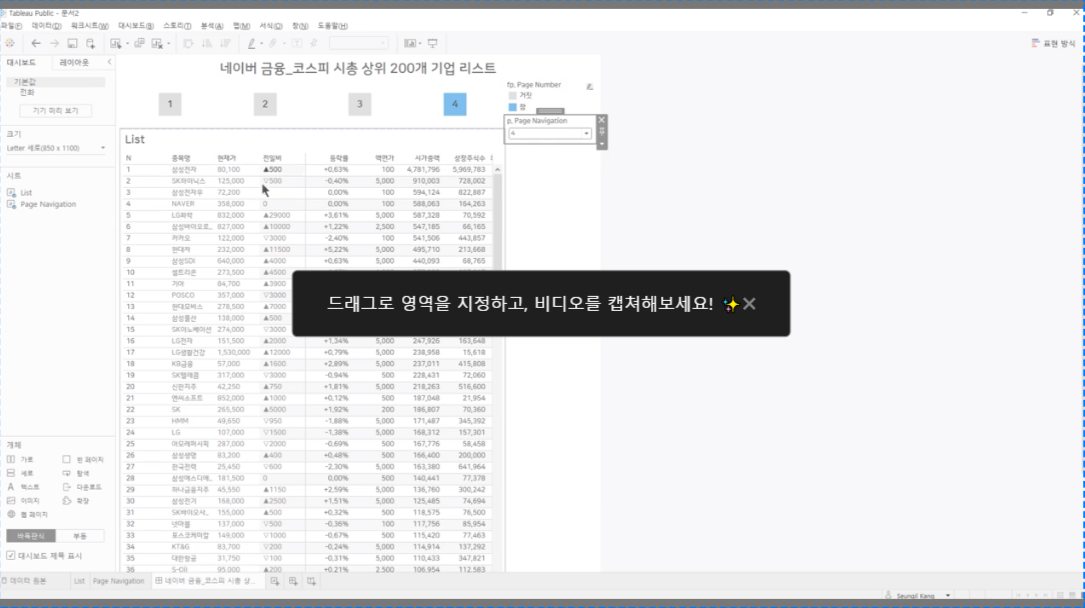Open the 워크시트 menu
This screenshot has width=1085, height=608.
point(89,26)
